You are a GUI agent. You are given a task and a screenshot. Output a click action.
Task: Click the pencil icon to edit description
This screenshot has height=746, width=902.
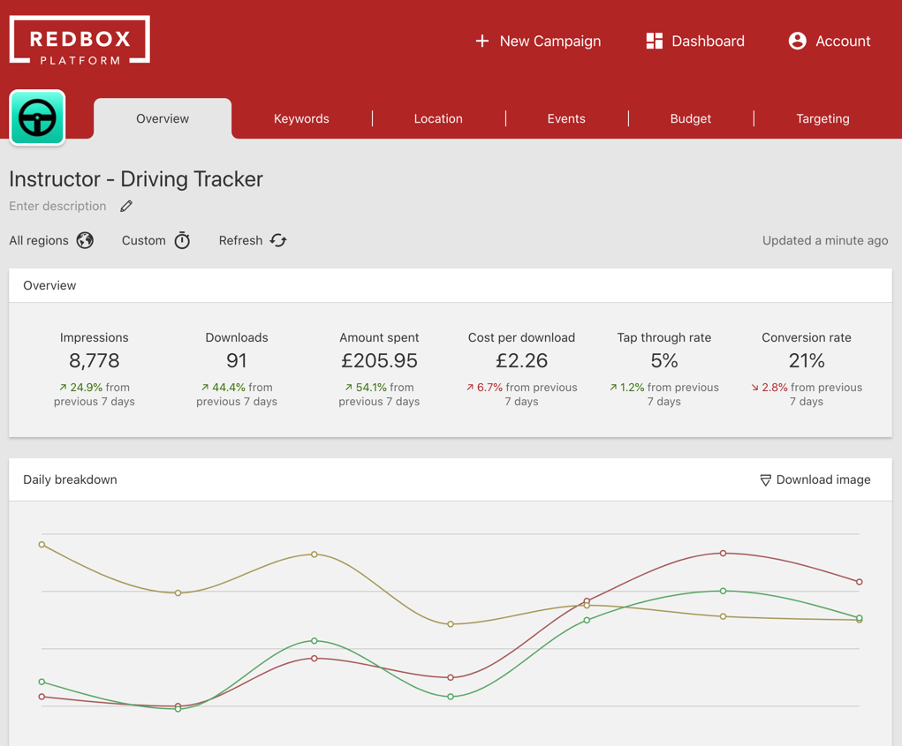point(126,206)
